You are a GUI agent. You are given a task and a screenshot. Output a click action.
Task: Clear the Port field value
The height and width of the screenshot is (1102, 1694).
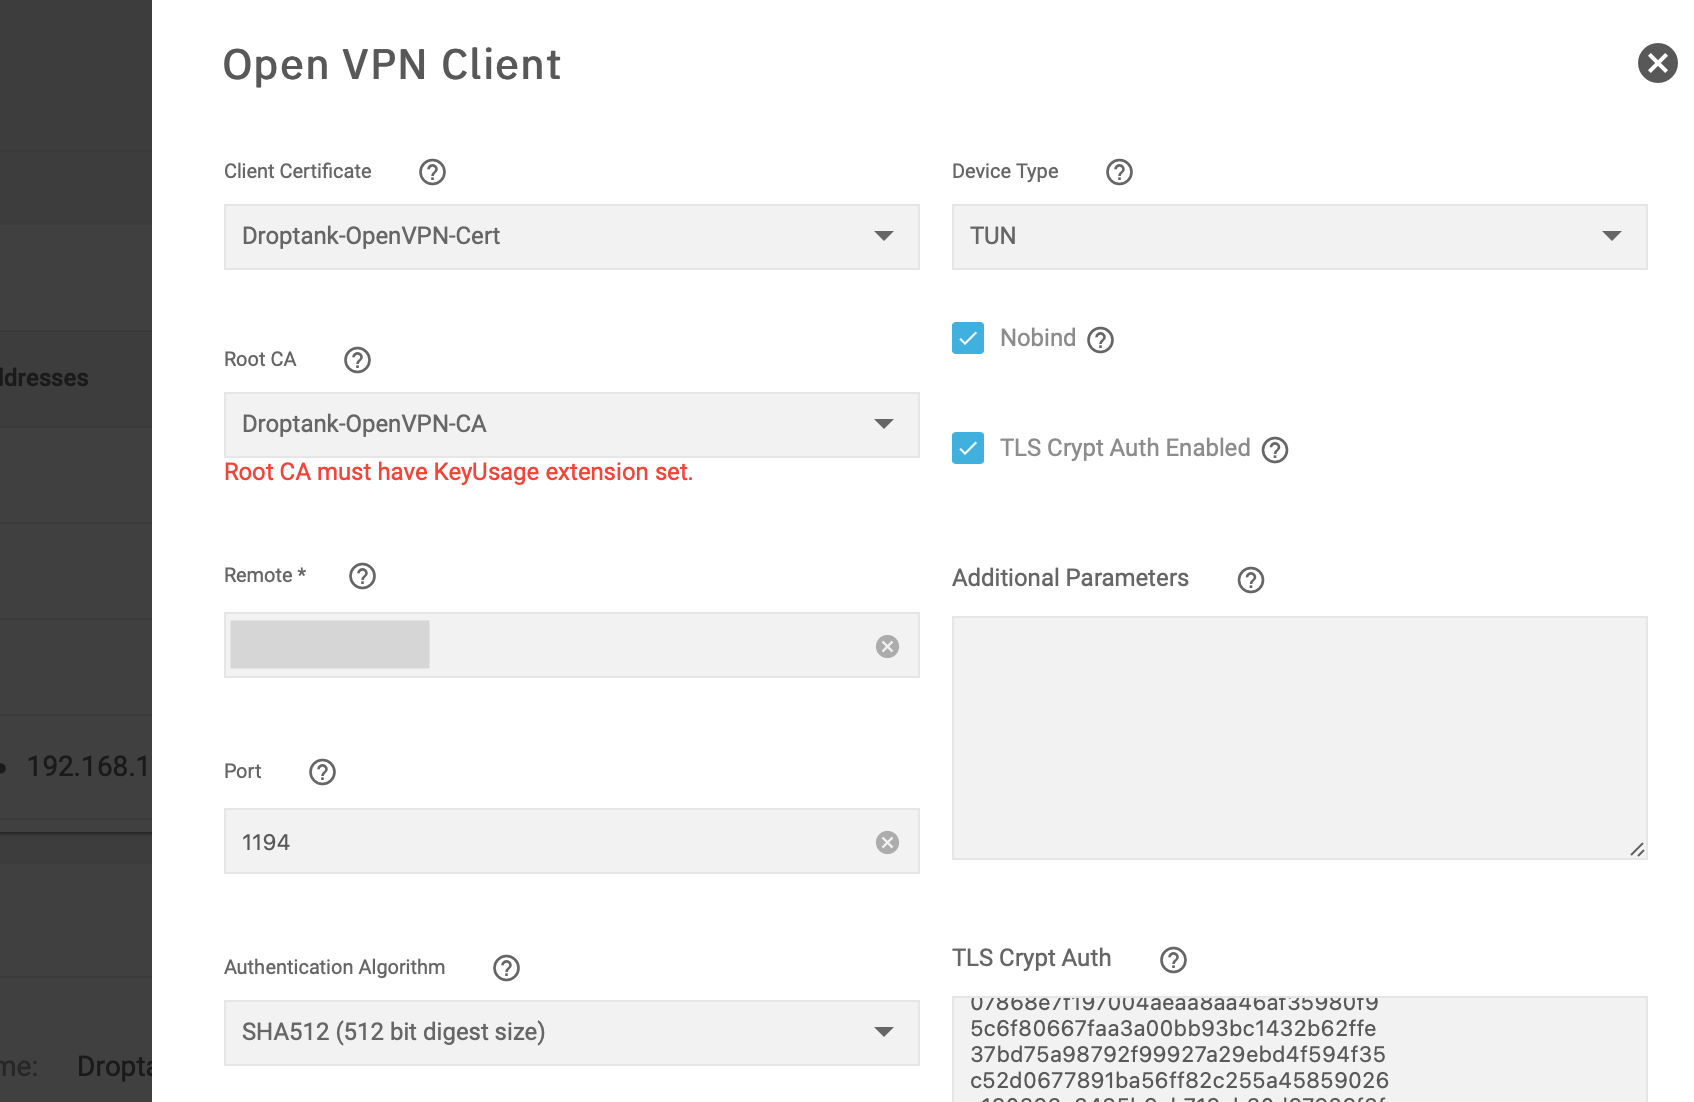887,843
